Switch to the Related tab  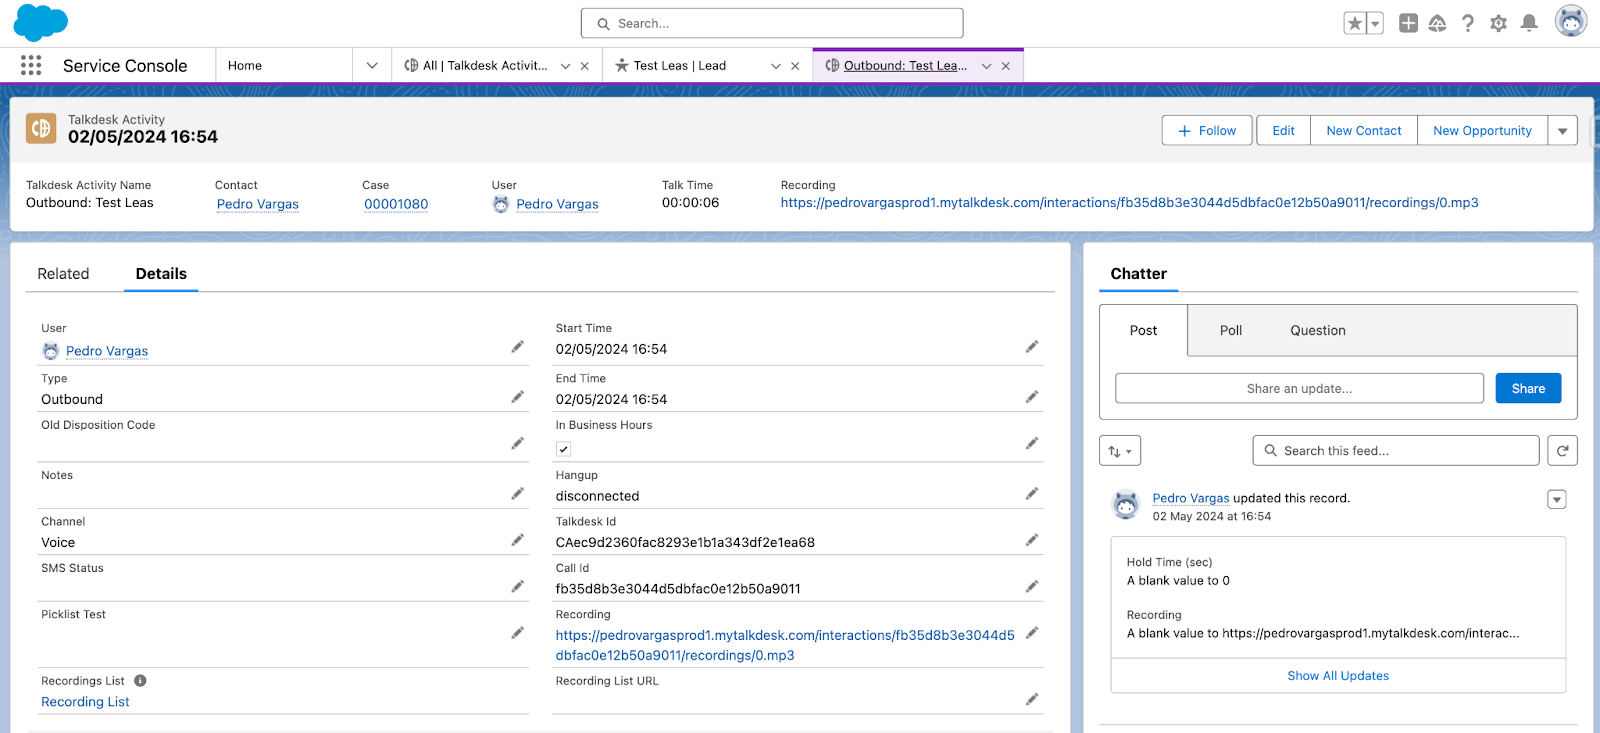tap(63, 274)
